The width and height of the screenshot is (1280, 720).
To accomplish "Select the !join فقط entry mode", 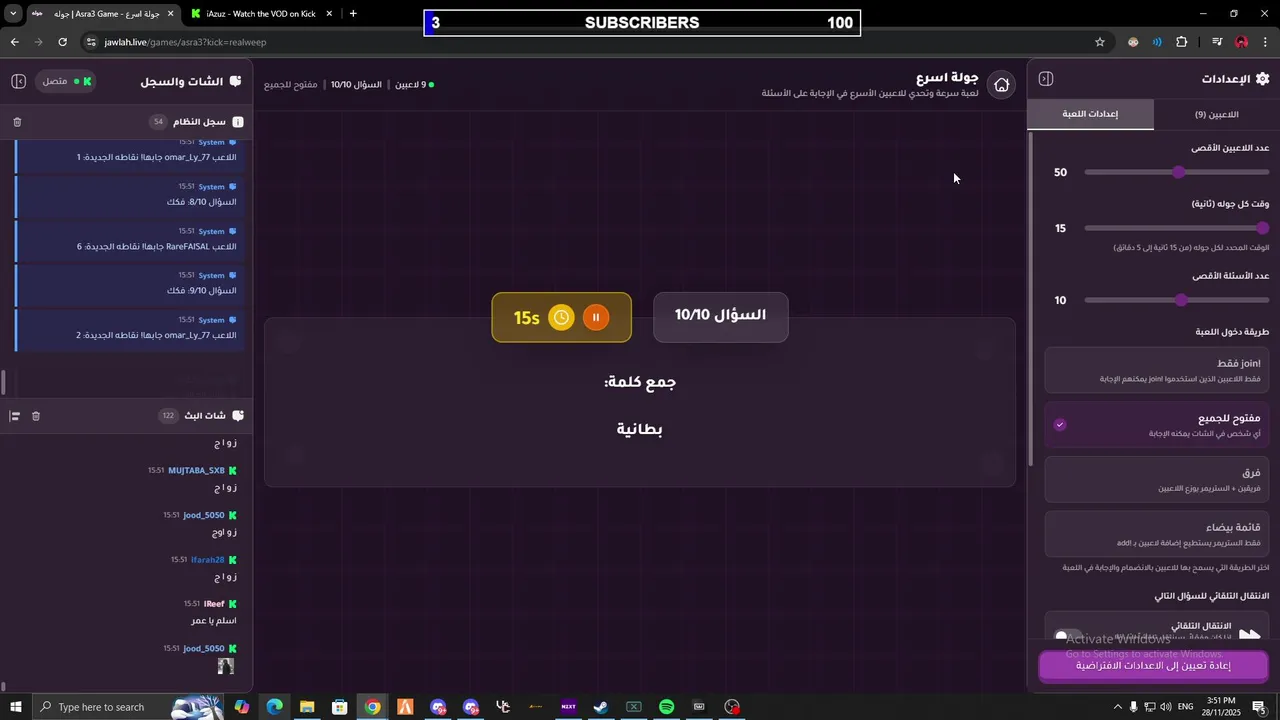I will (1157, 370).
